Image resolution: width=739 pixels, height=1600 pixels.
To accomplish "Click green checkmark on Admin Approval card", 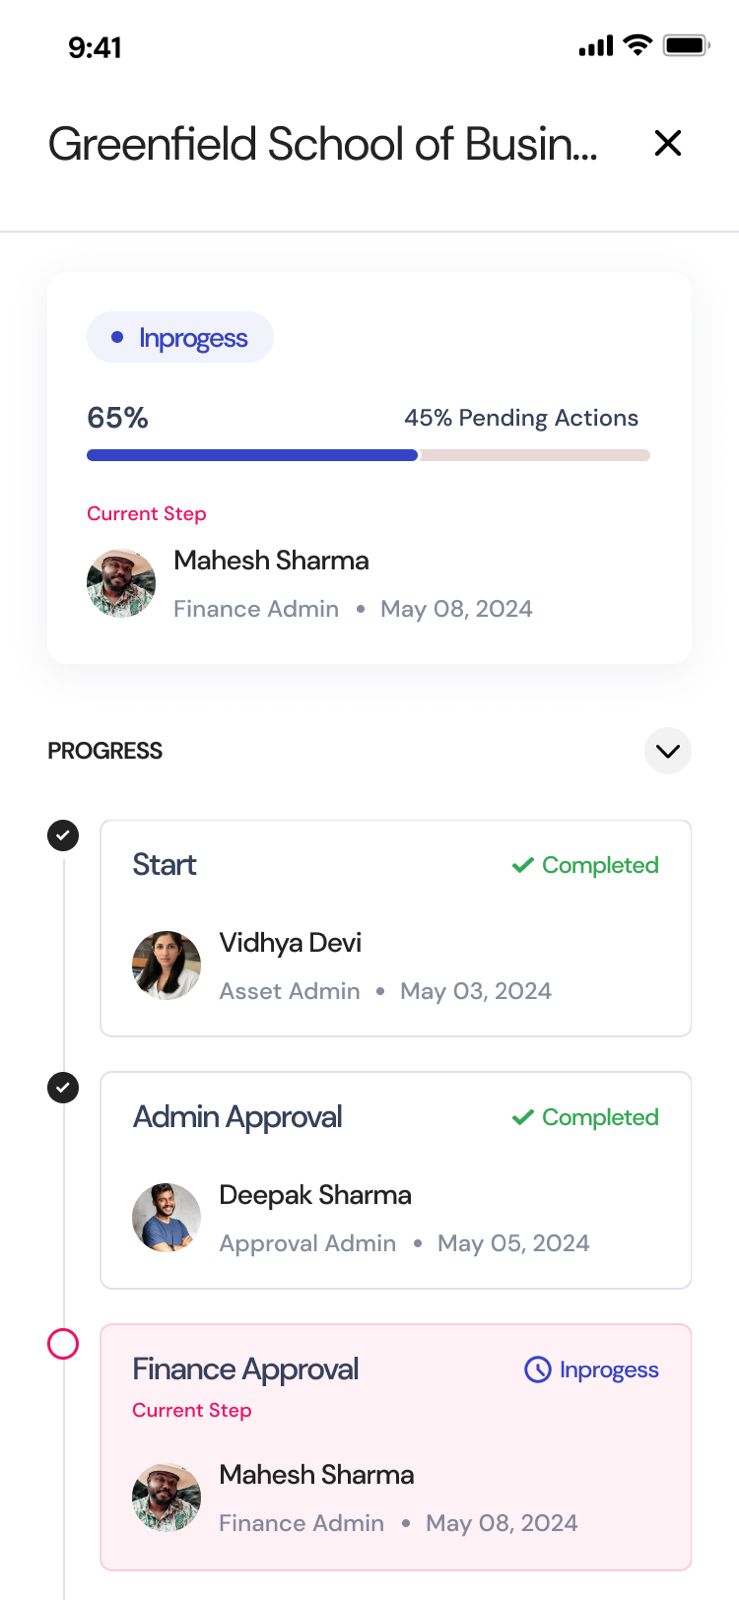I will coord(522,1117).
